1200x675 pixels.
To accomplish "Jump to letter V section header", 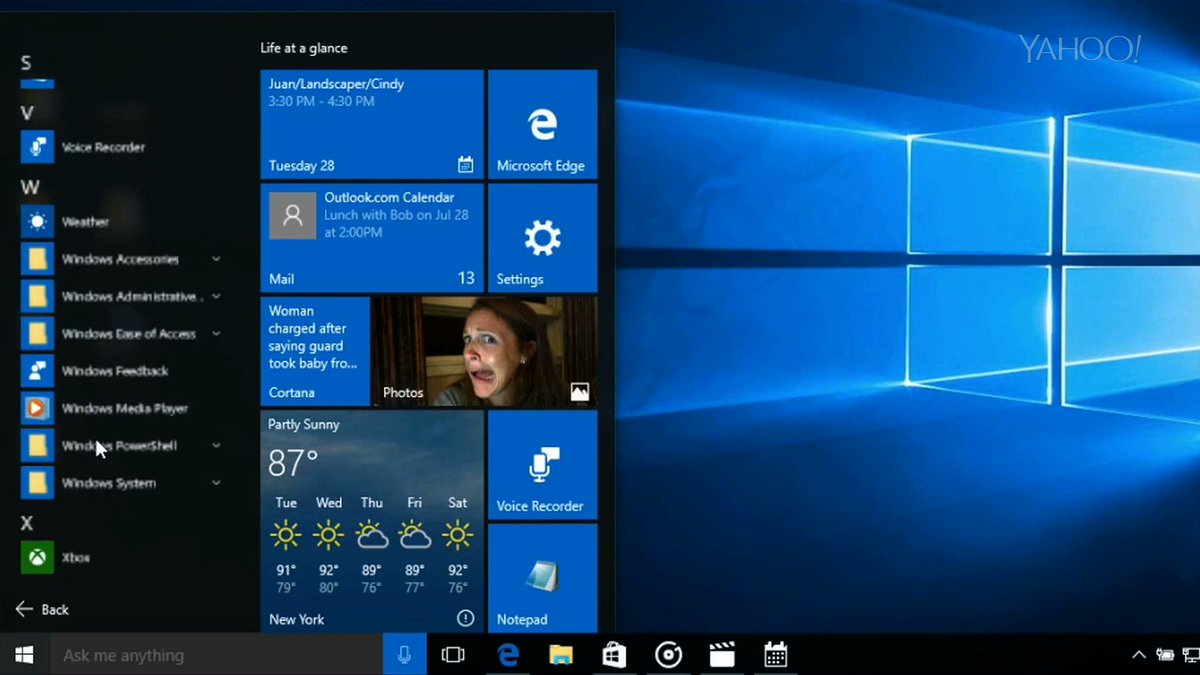I will pyautogui.click(x=27, y=113).
